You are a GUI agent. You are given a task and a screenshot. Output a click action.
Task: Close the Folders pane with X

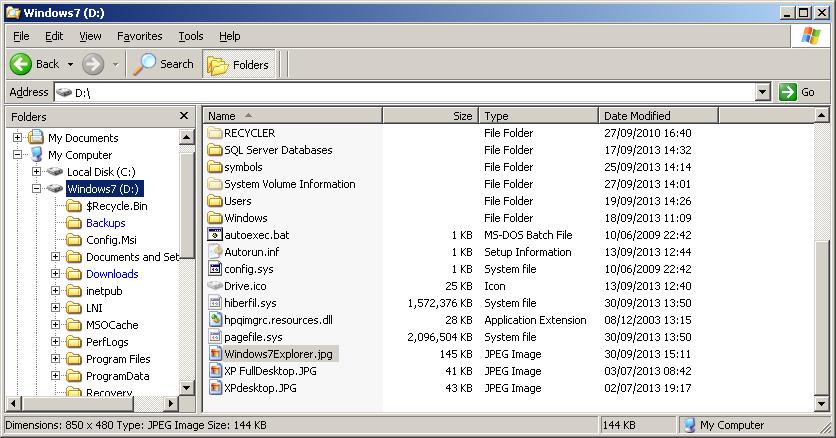pos(184,116)
